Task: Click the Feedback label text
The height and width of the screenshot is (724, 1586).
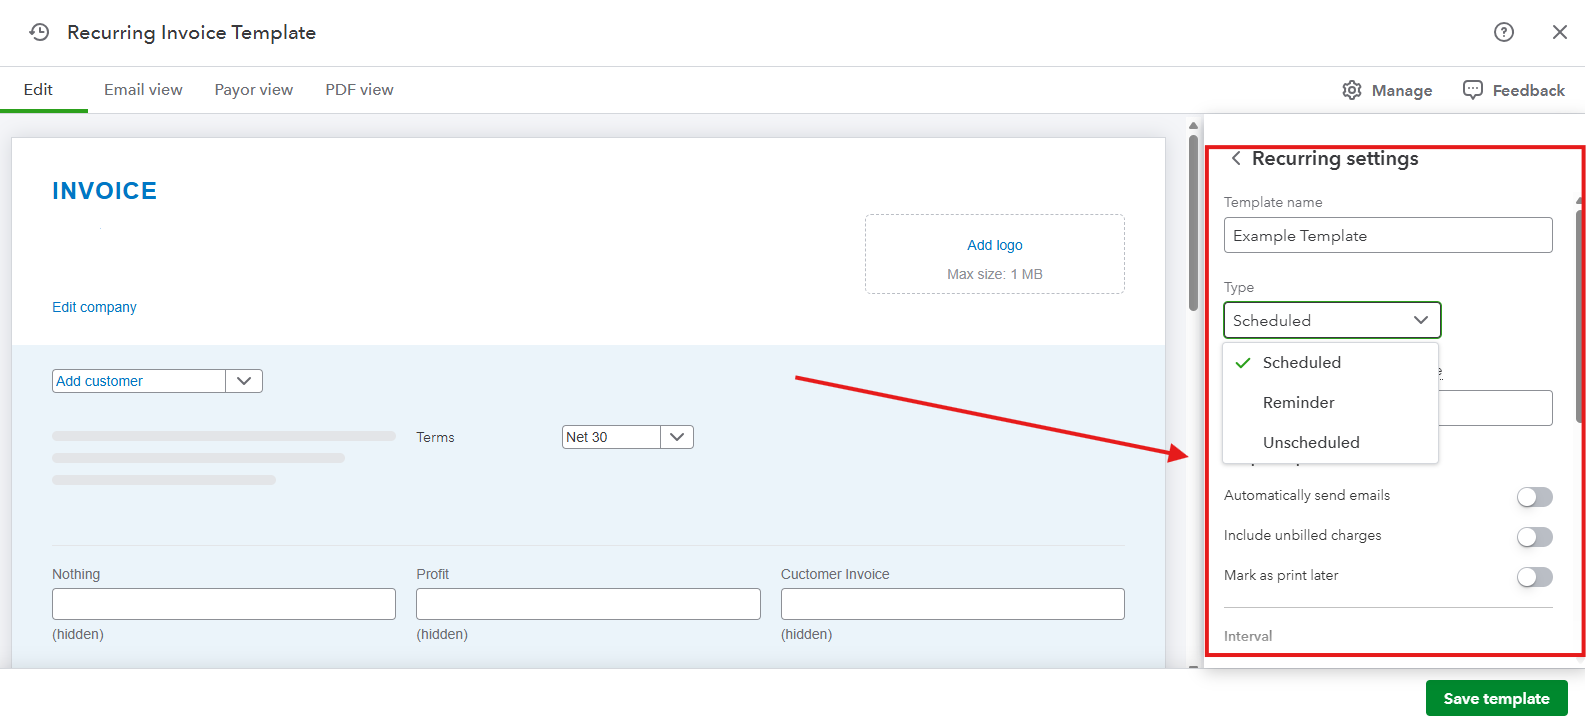Action: tap(1528, 91)
